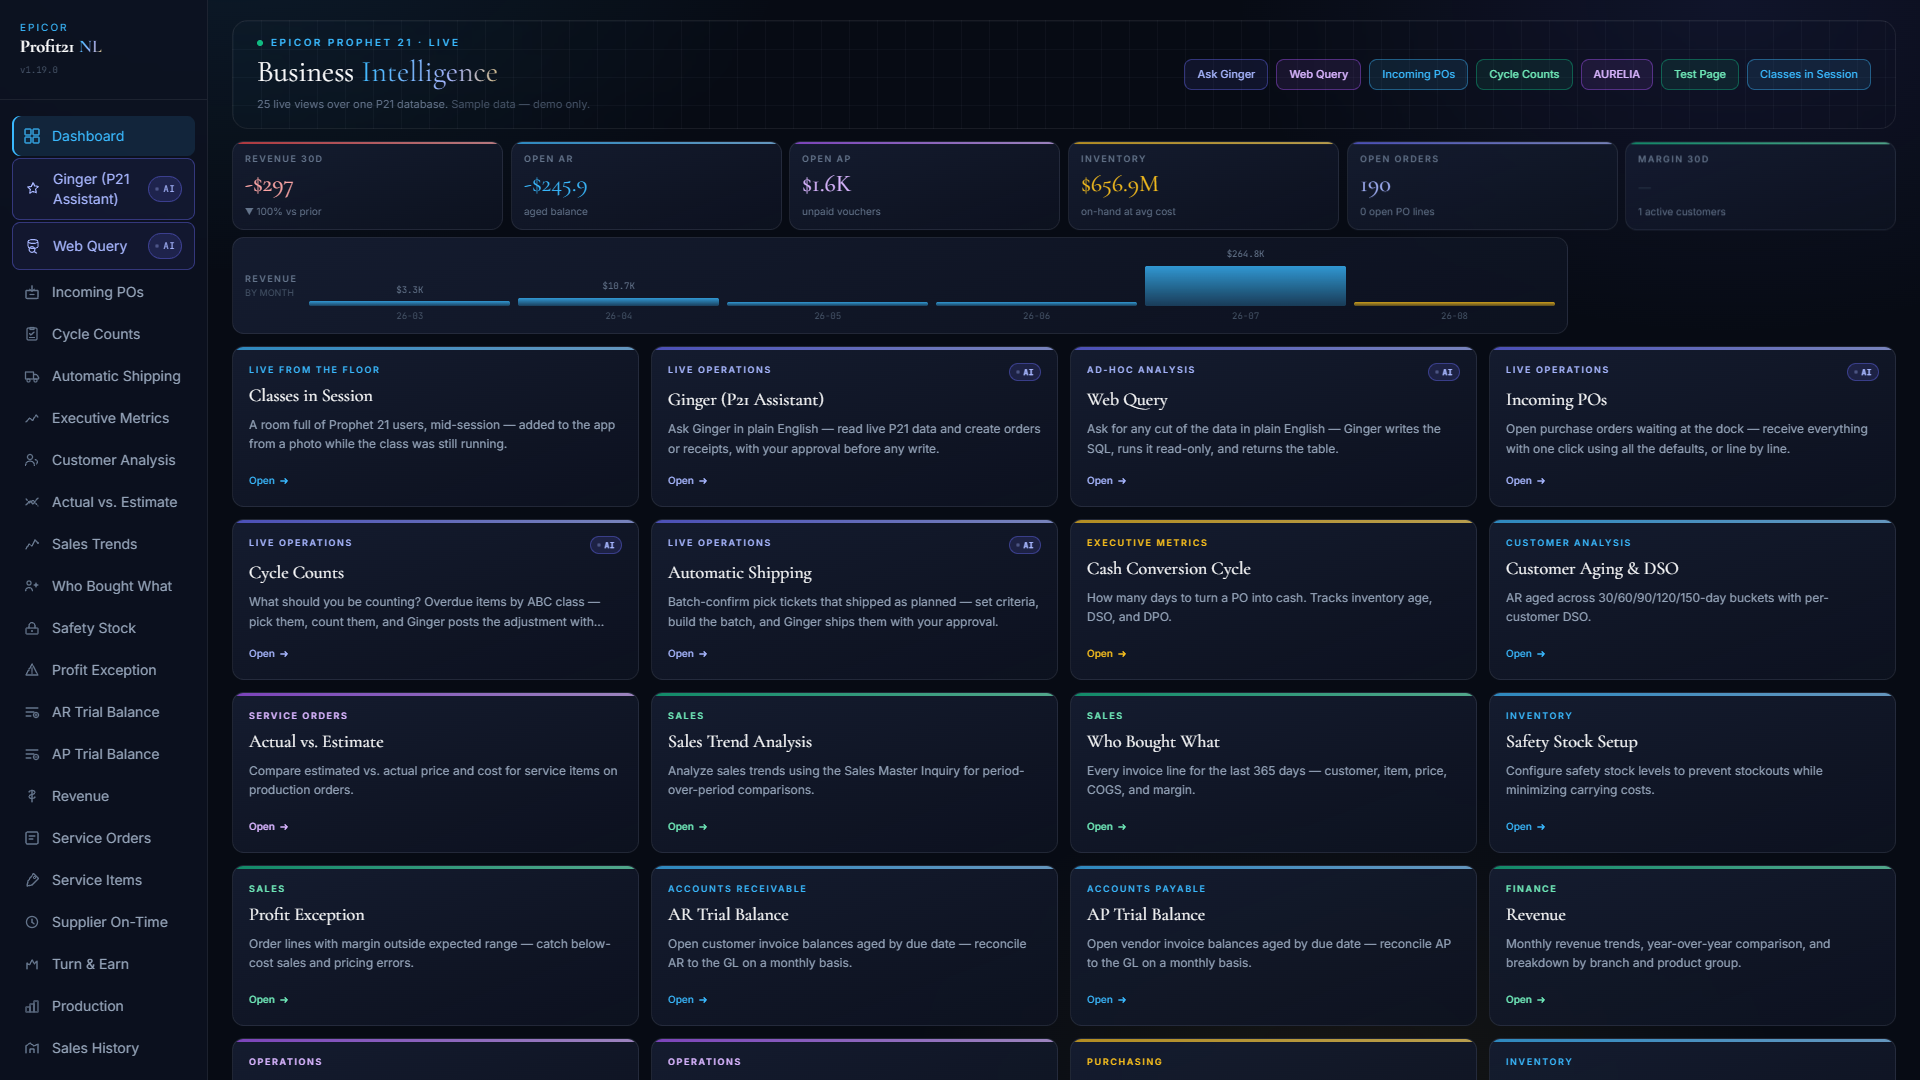Open link on Sales Trend Analysis card

coord(687,827)
